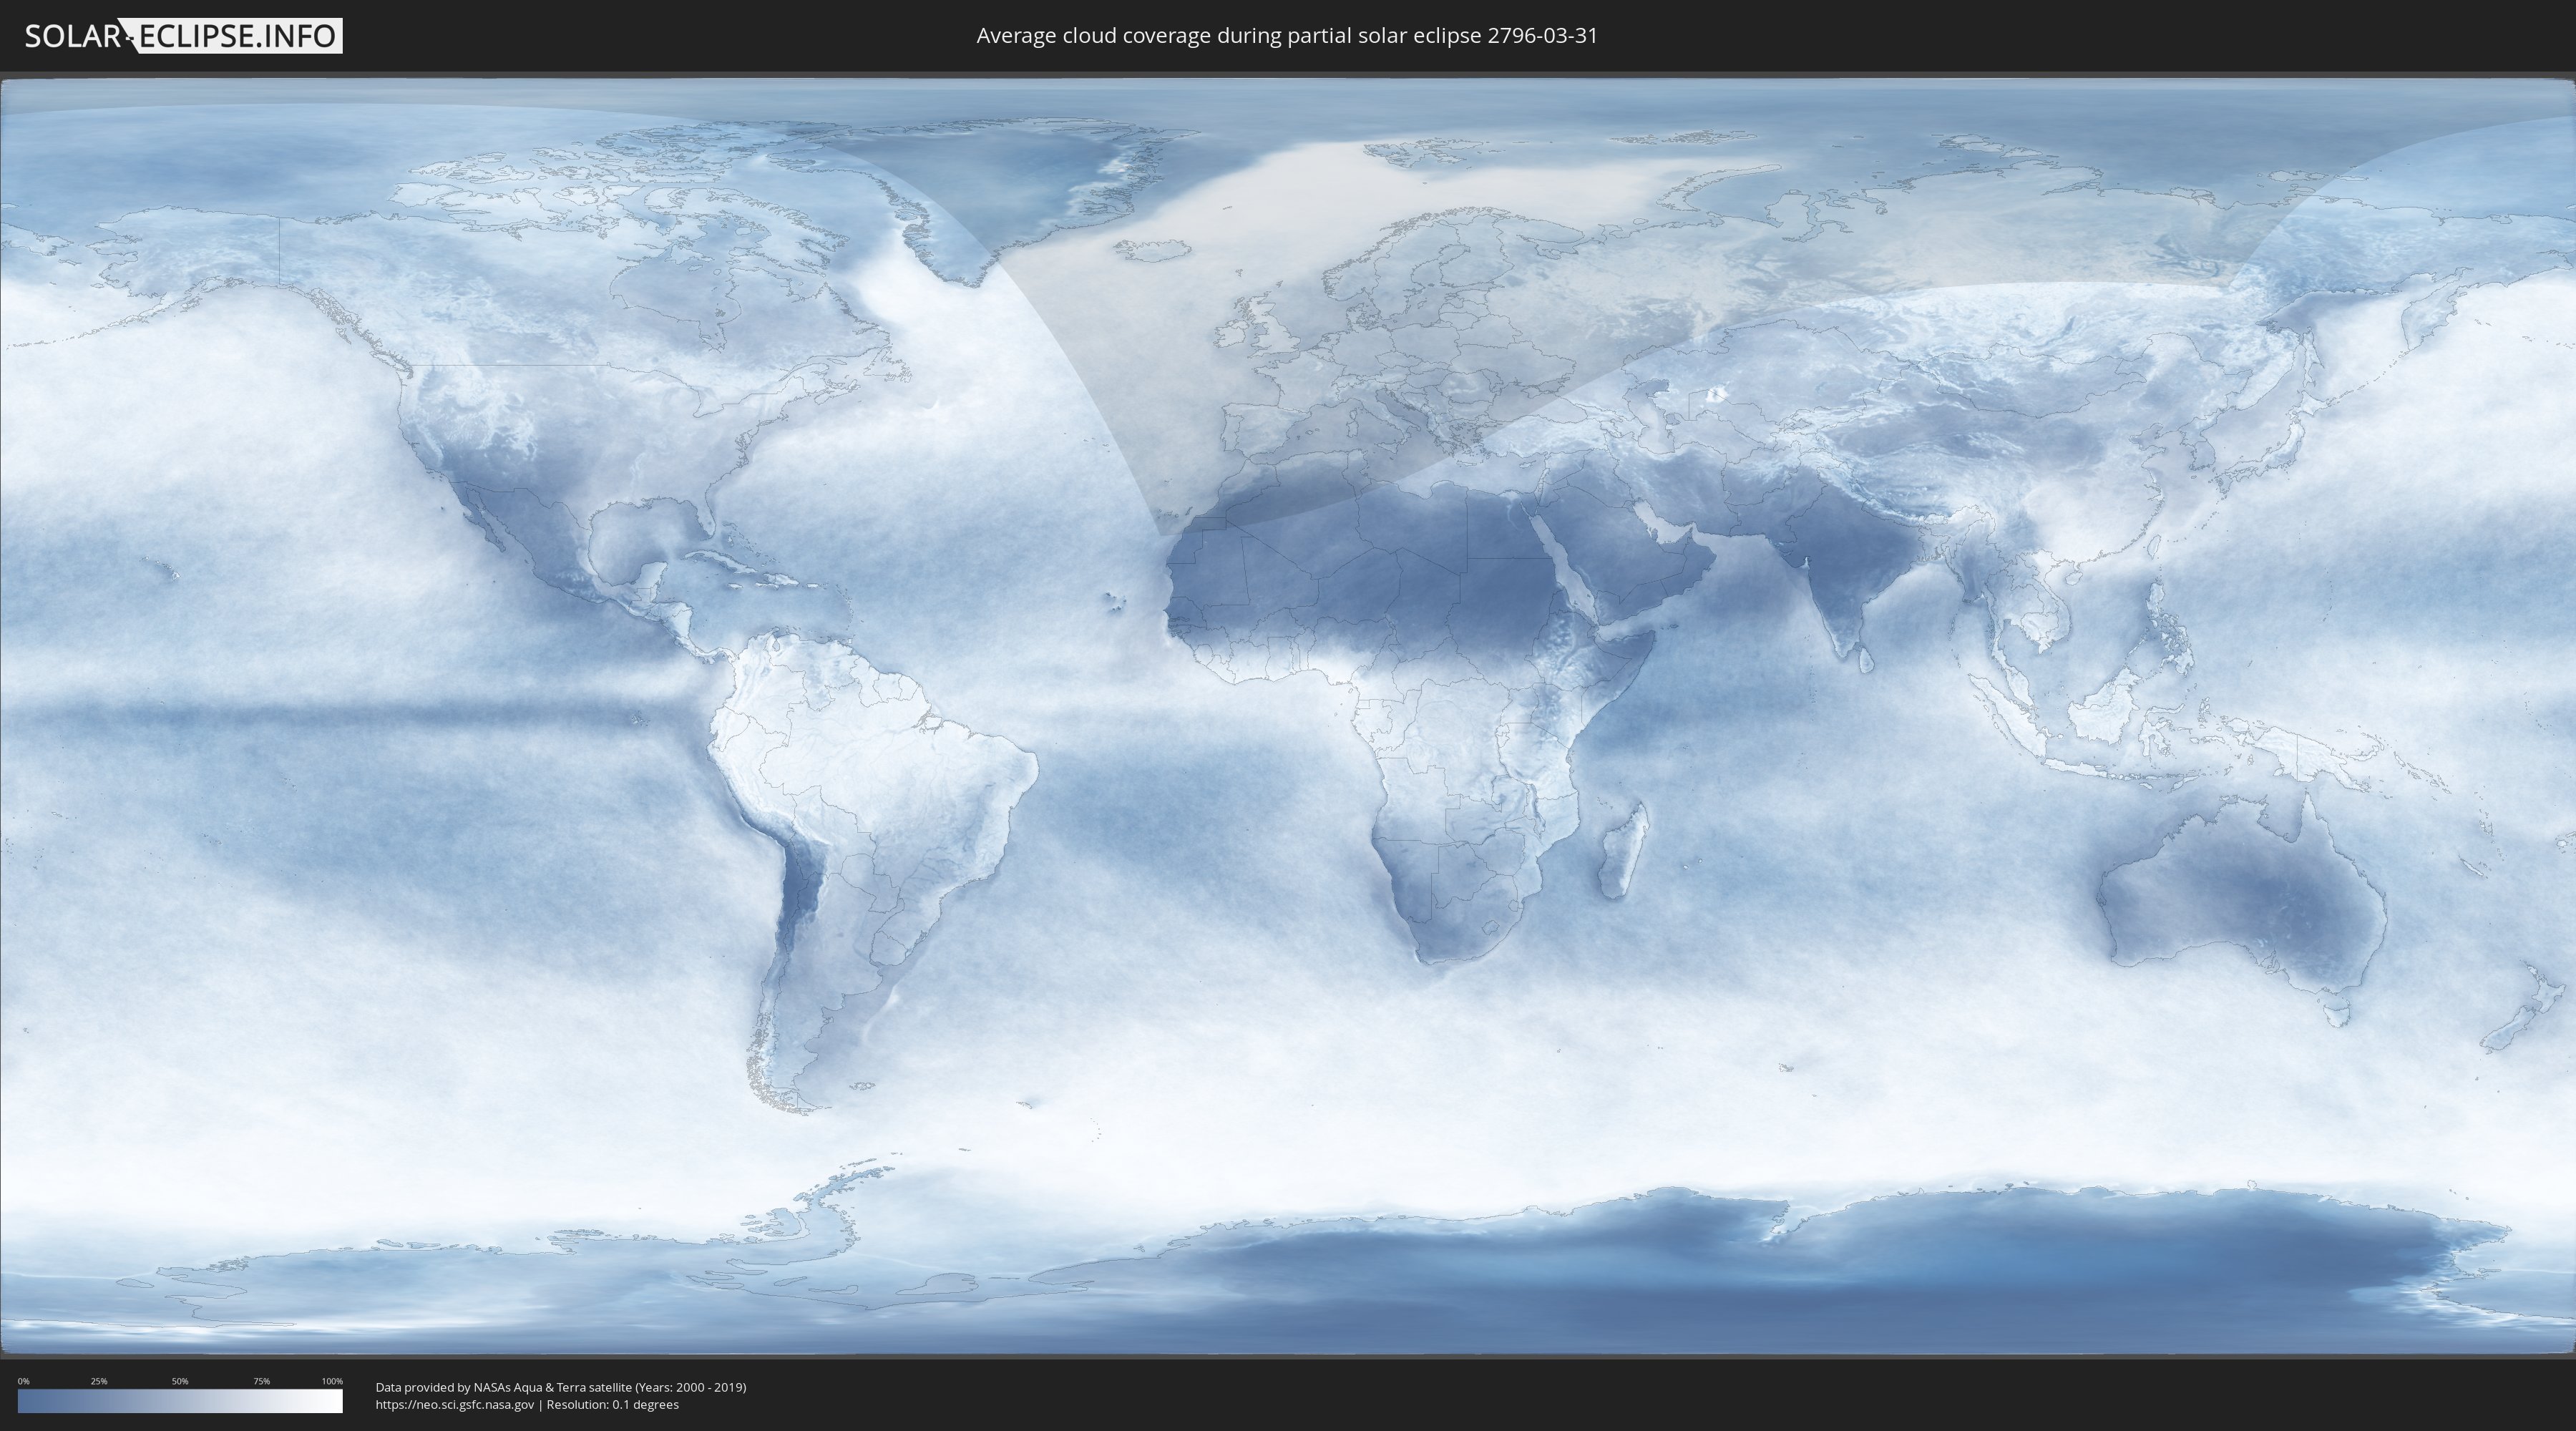
Task: Click the '0%' legend label
Action: point(24,1381)
